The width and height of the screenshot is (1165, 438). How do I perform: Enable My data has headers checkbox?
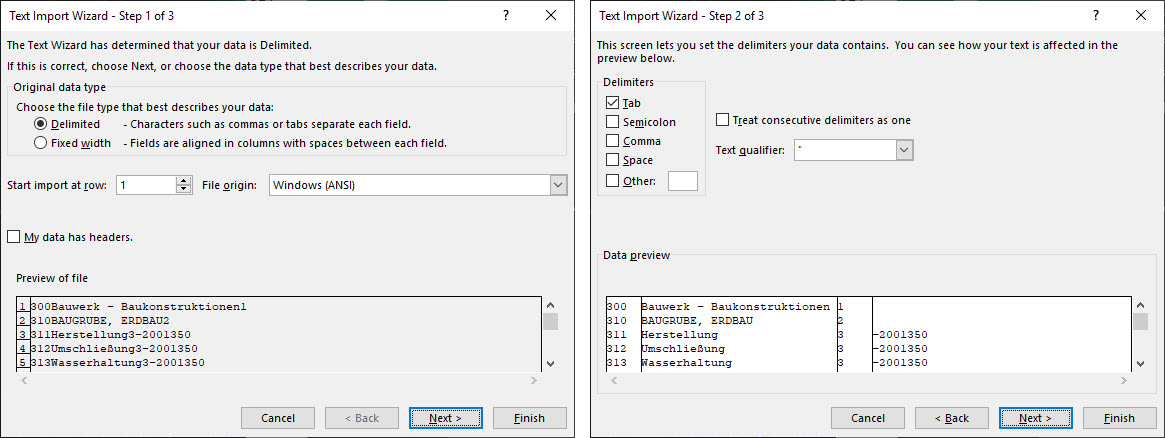[14, 237]
